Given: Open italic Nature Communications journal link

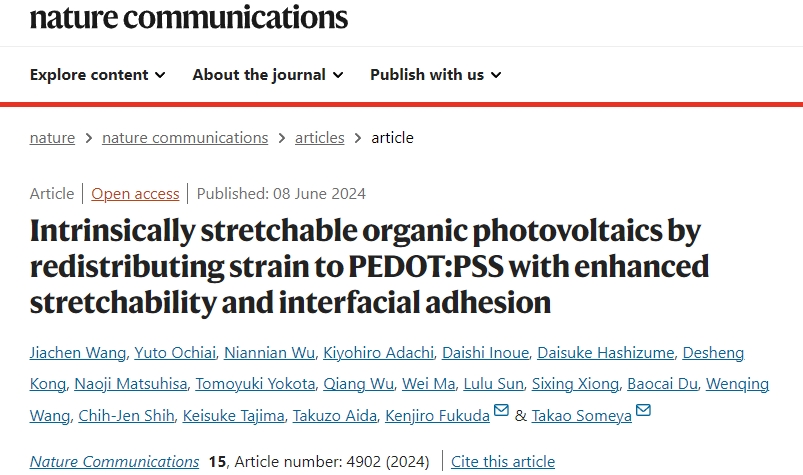Looking at the screenshot, I should pyautogui.click(x=114, y=462).
